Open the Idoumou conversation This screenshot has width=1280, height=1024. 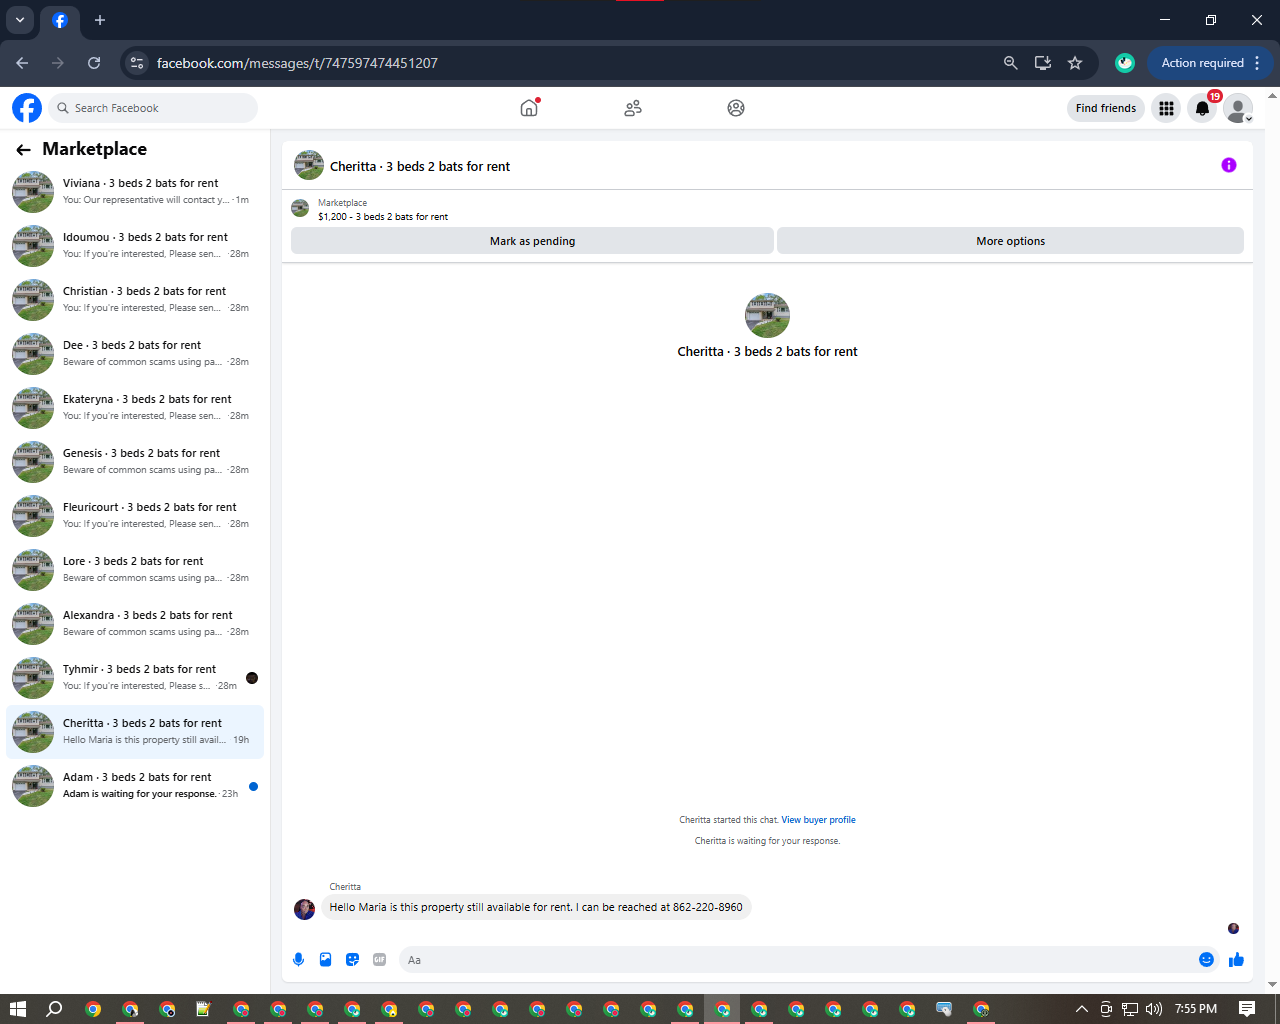pos(135,246)
